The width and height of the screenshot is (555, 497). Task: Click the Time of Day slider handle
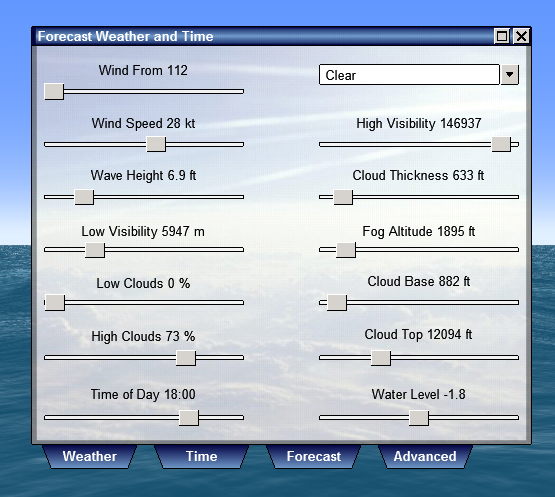[x=189, y=418]
